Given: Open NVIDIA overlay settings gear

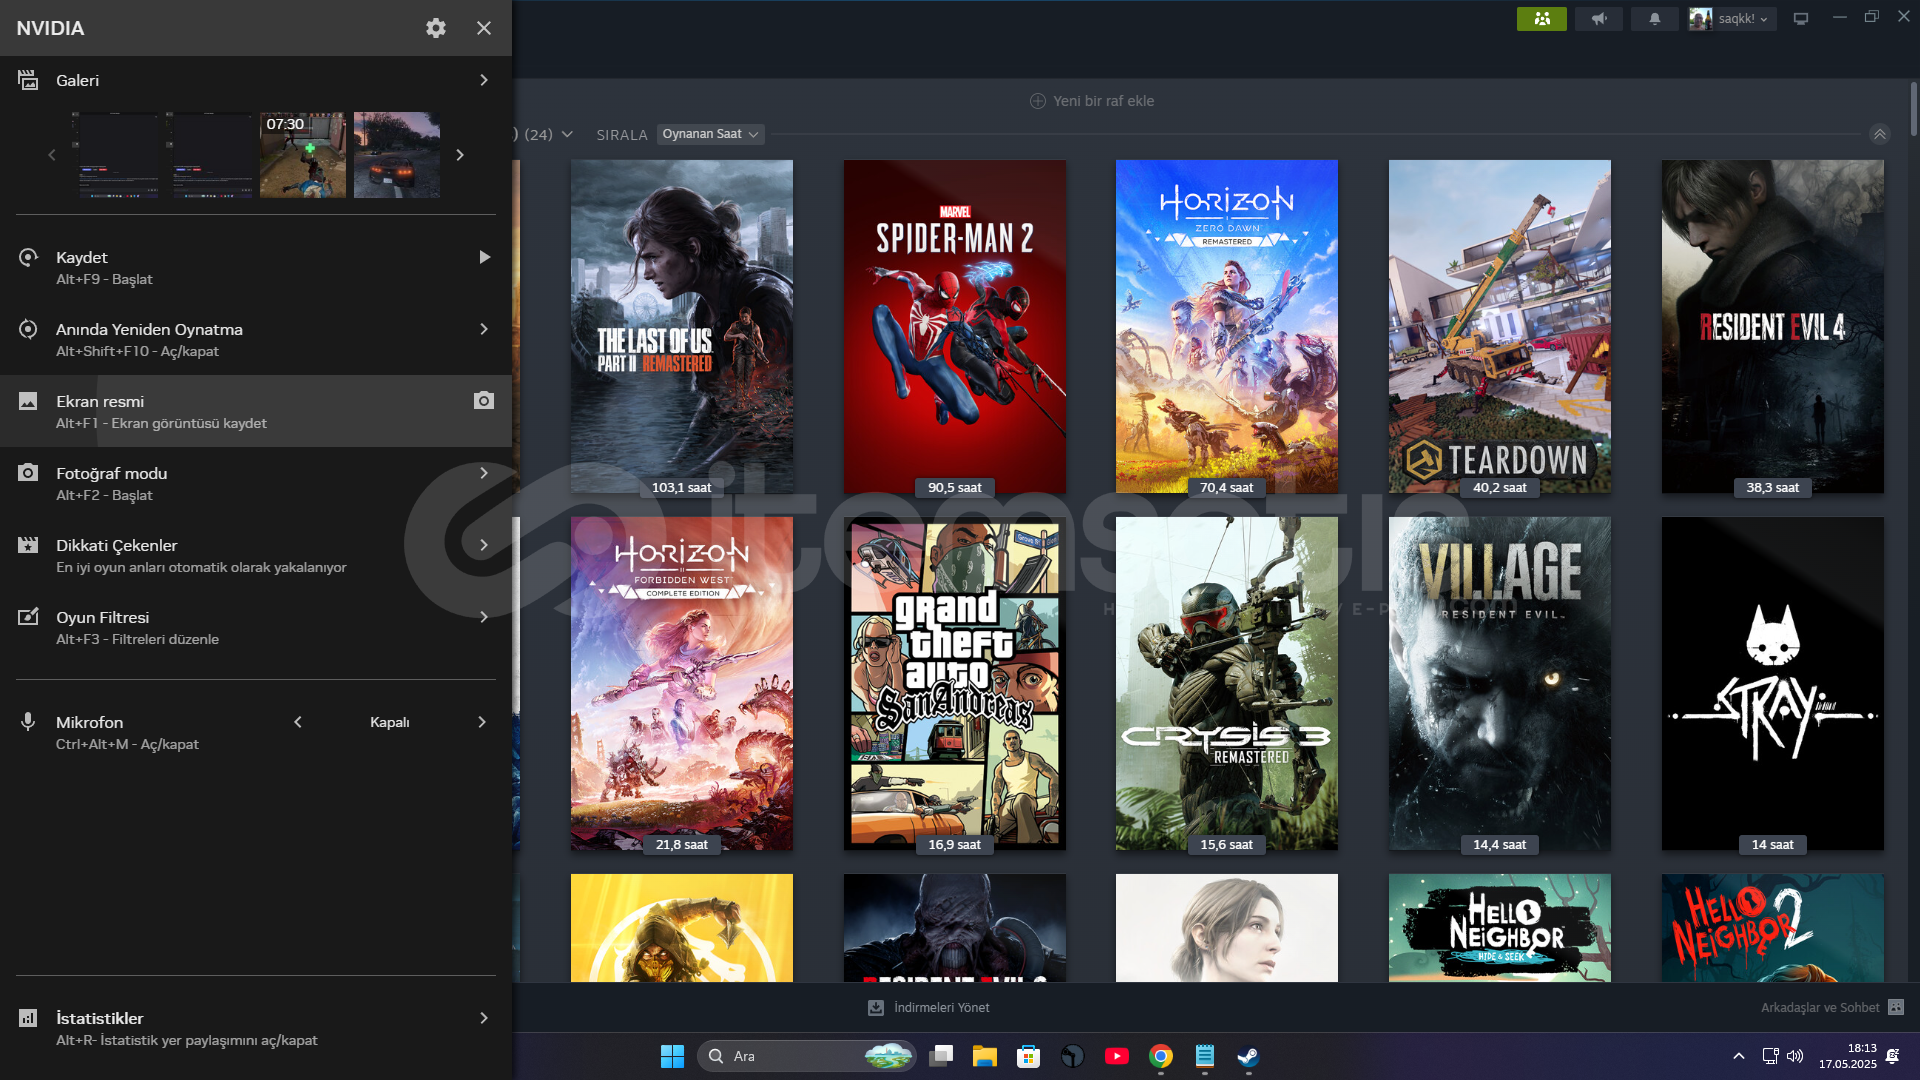Looking at the screenshot, I should (436, 28).
